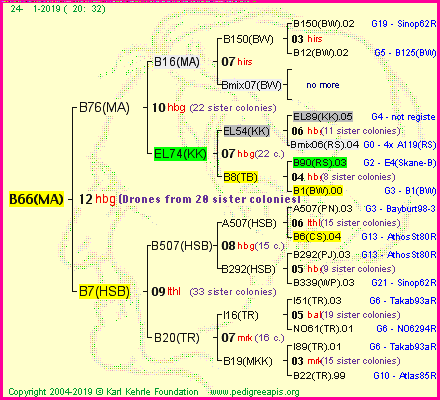Viewport: 440px width, 400px height.
Task: Select the B292(HSB) entry
Action: [x=249, y=269]
